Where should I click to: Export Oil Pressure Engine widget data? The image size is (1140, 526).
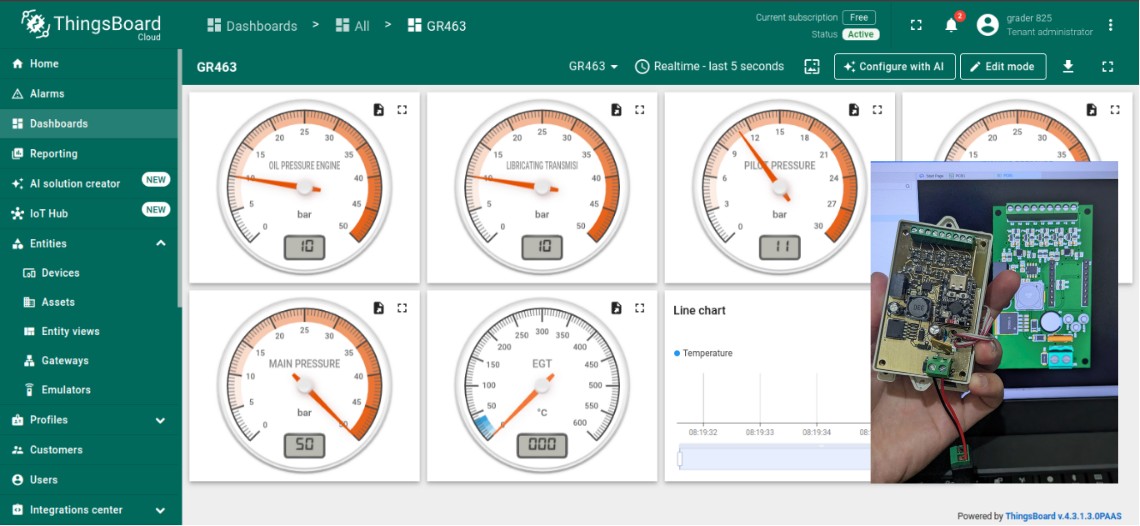pos(379,110)
